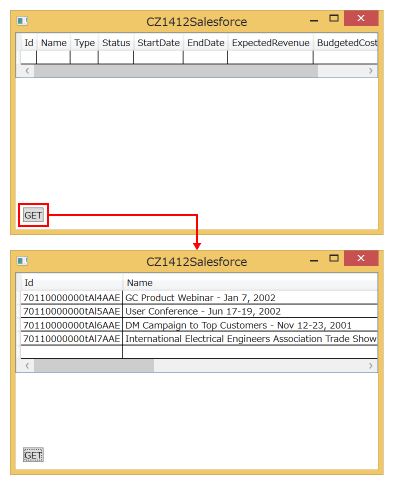Close the upper CZ1412Salesforce window
This screenshot has width=394, height=485.
[361, 18]
